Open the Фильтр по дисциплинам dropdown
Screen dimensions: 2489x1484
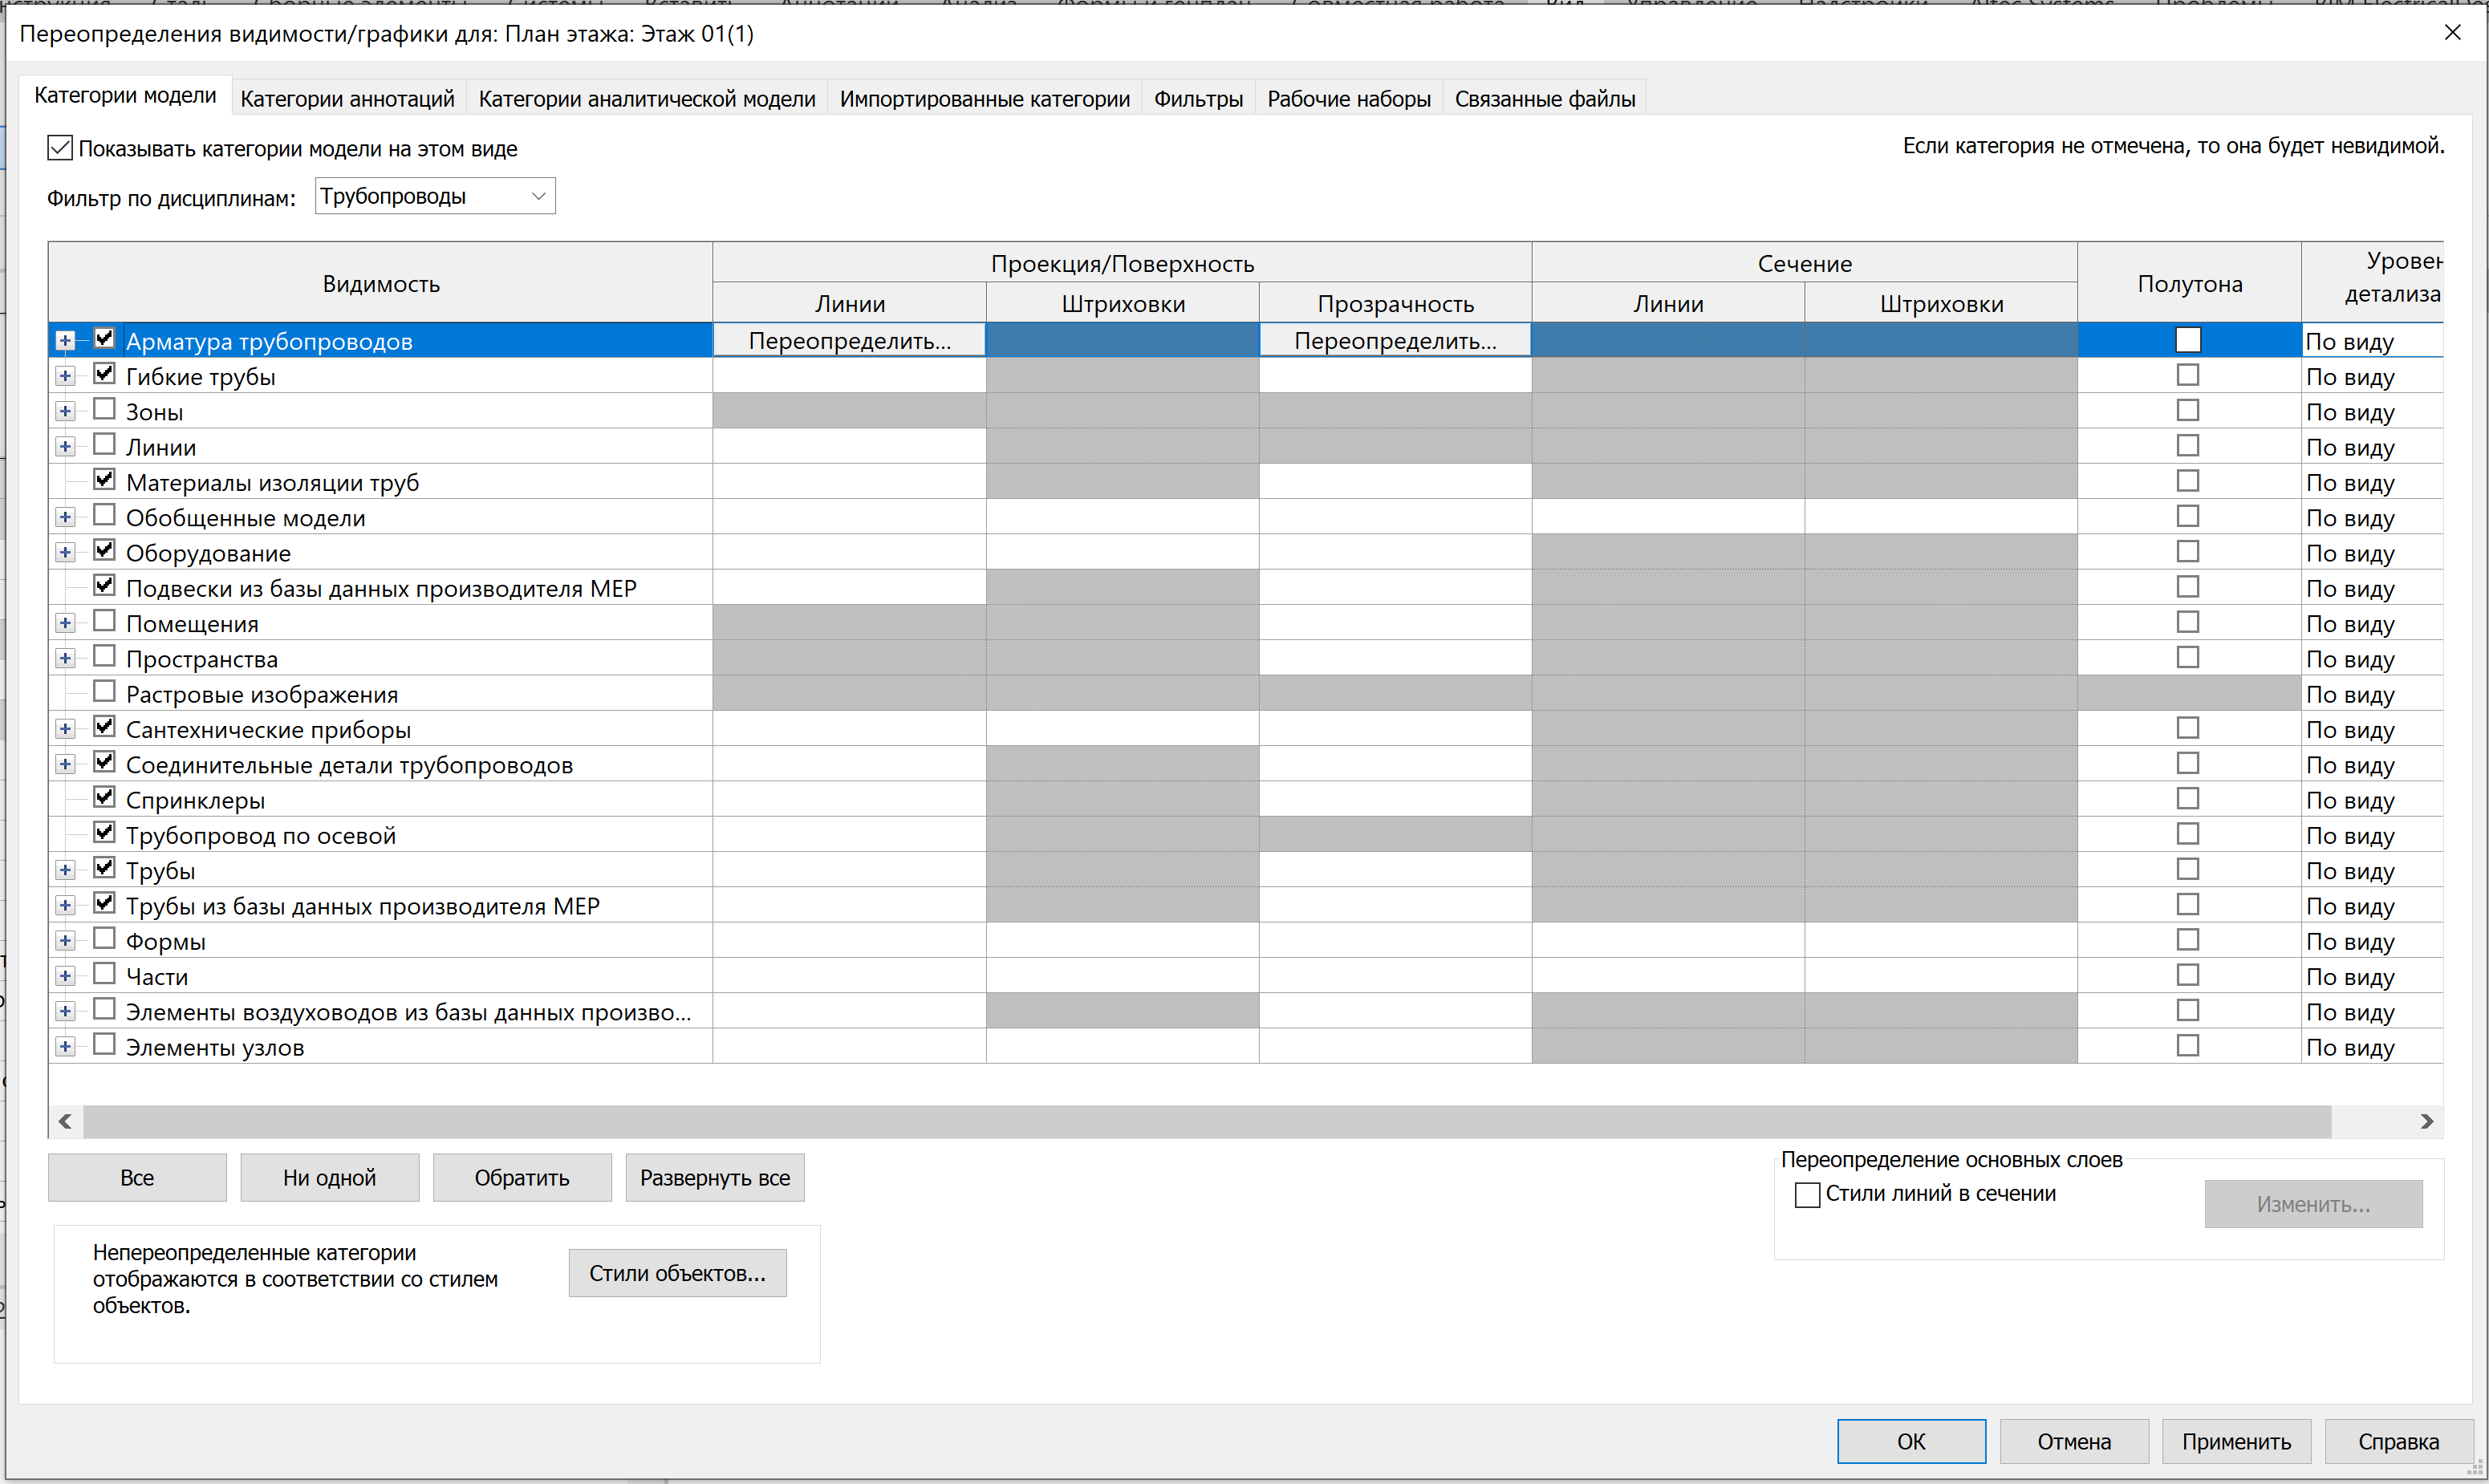click(x=435, y=196)
